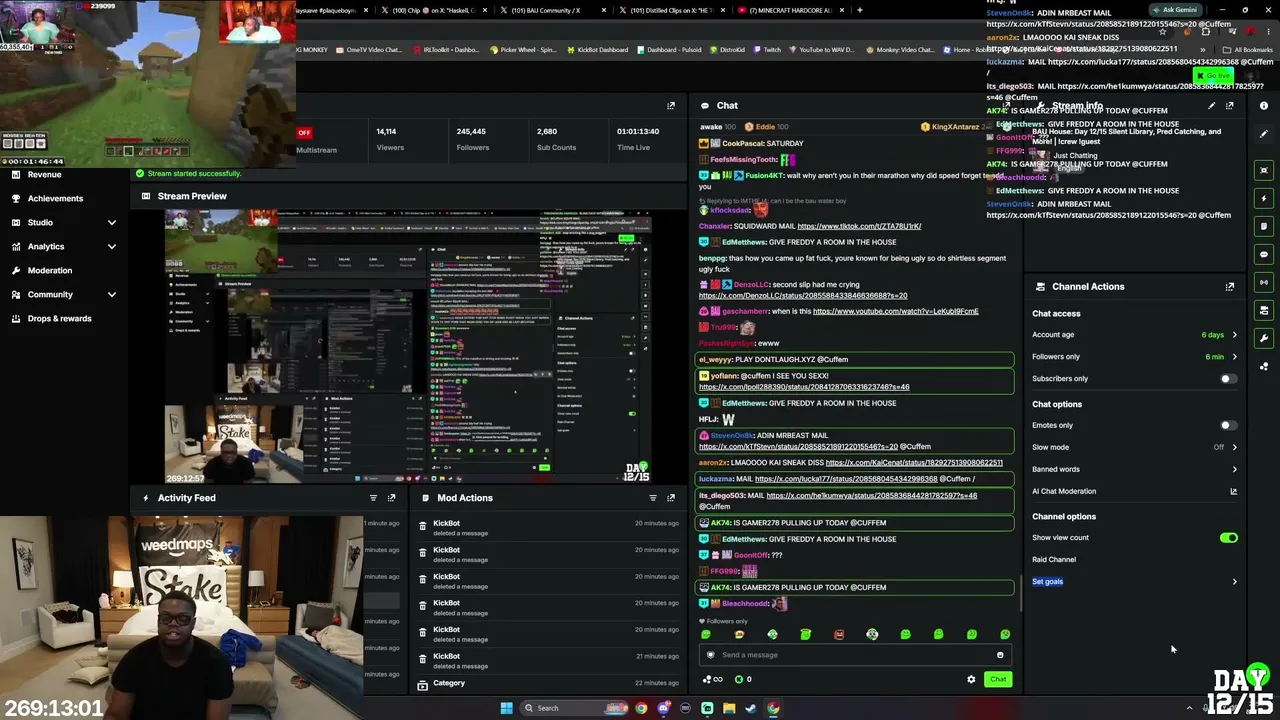The width and height of the screenshot is (1280, 720).
Task: Toggle Emotes only chat
Action: tap(1228, 426)
